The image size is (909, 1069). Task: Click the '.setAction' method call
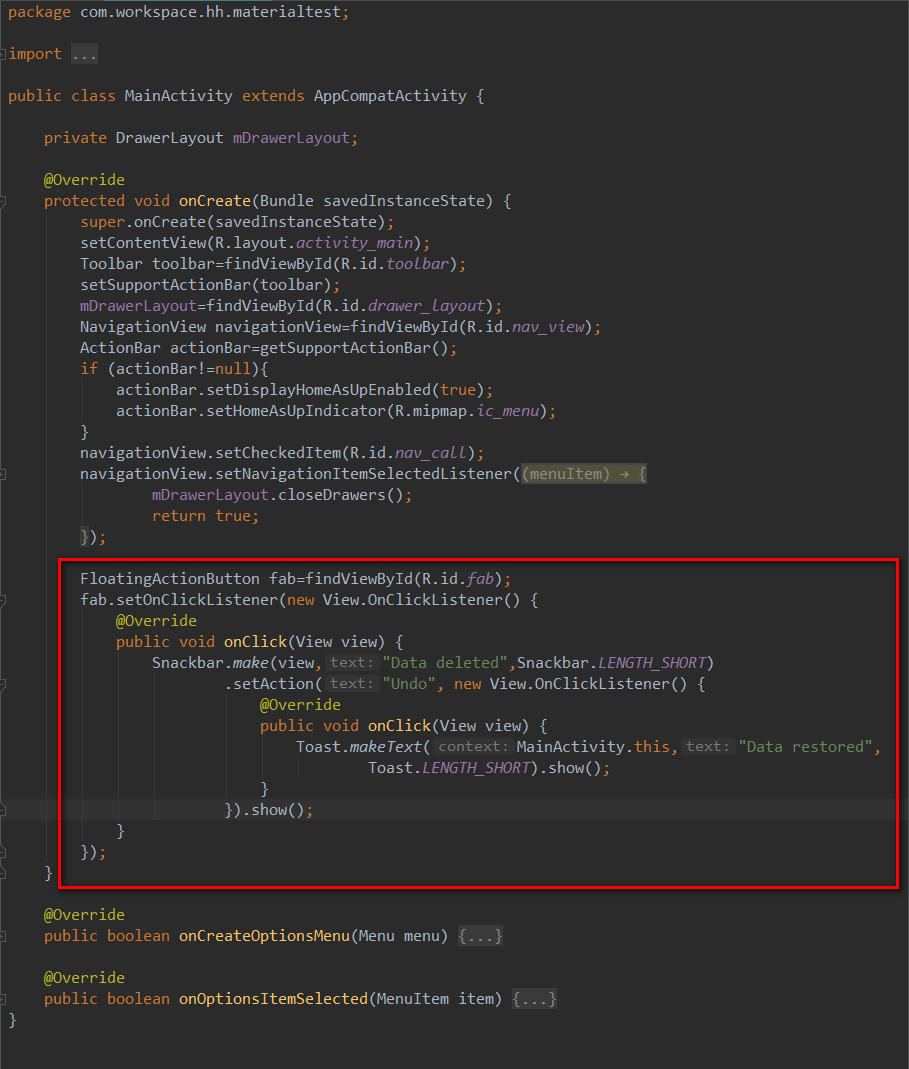click(269, 684)
